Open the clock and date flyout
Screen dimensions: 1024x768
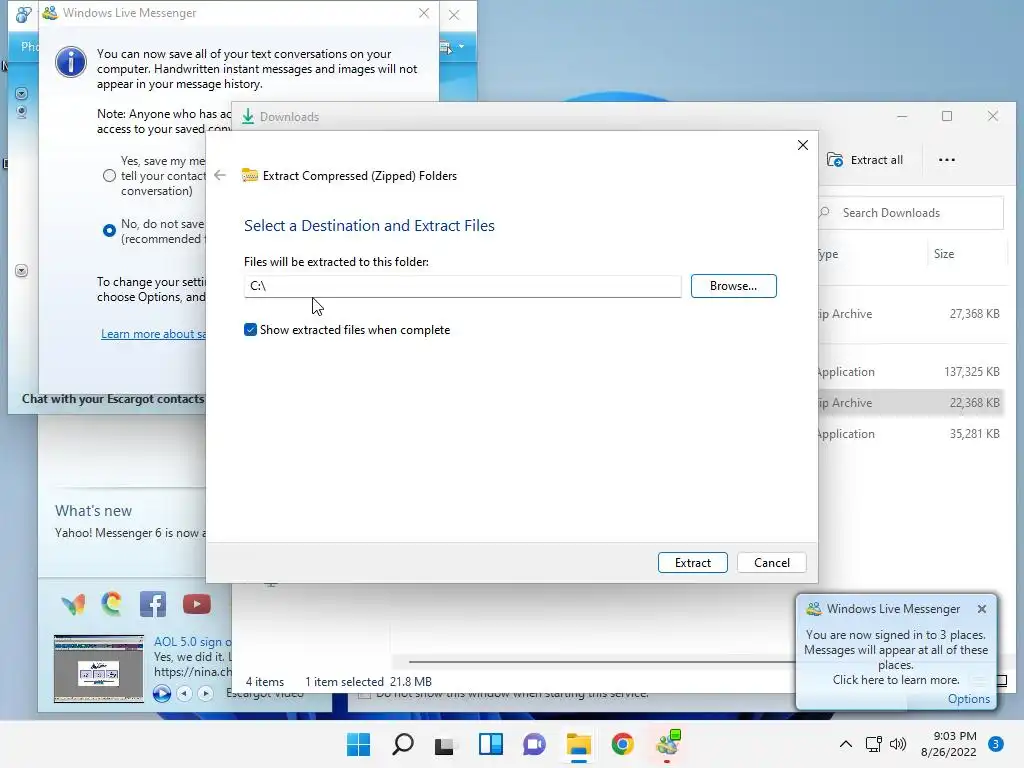[x=949, y=744]
